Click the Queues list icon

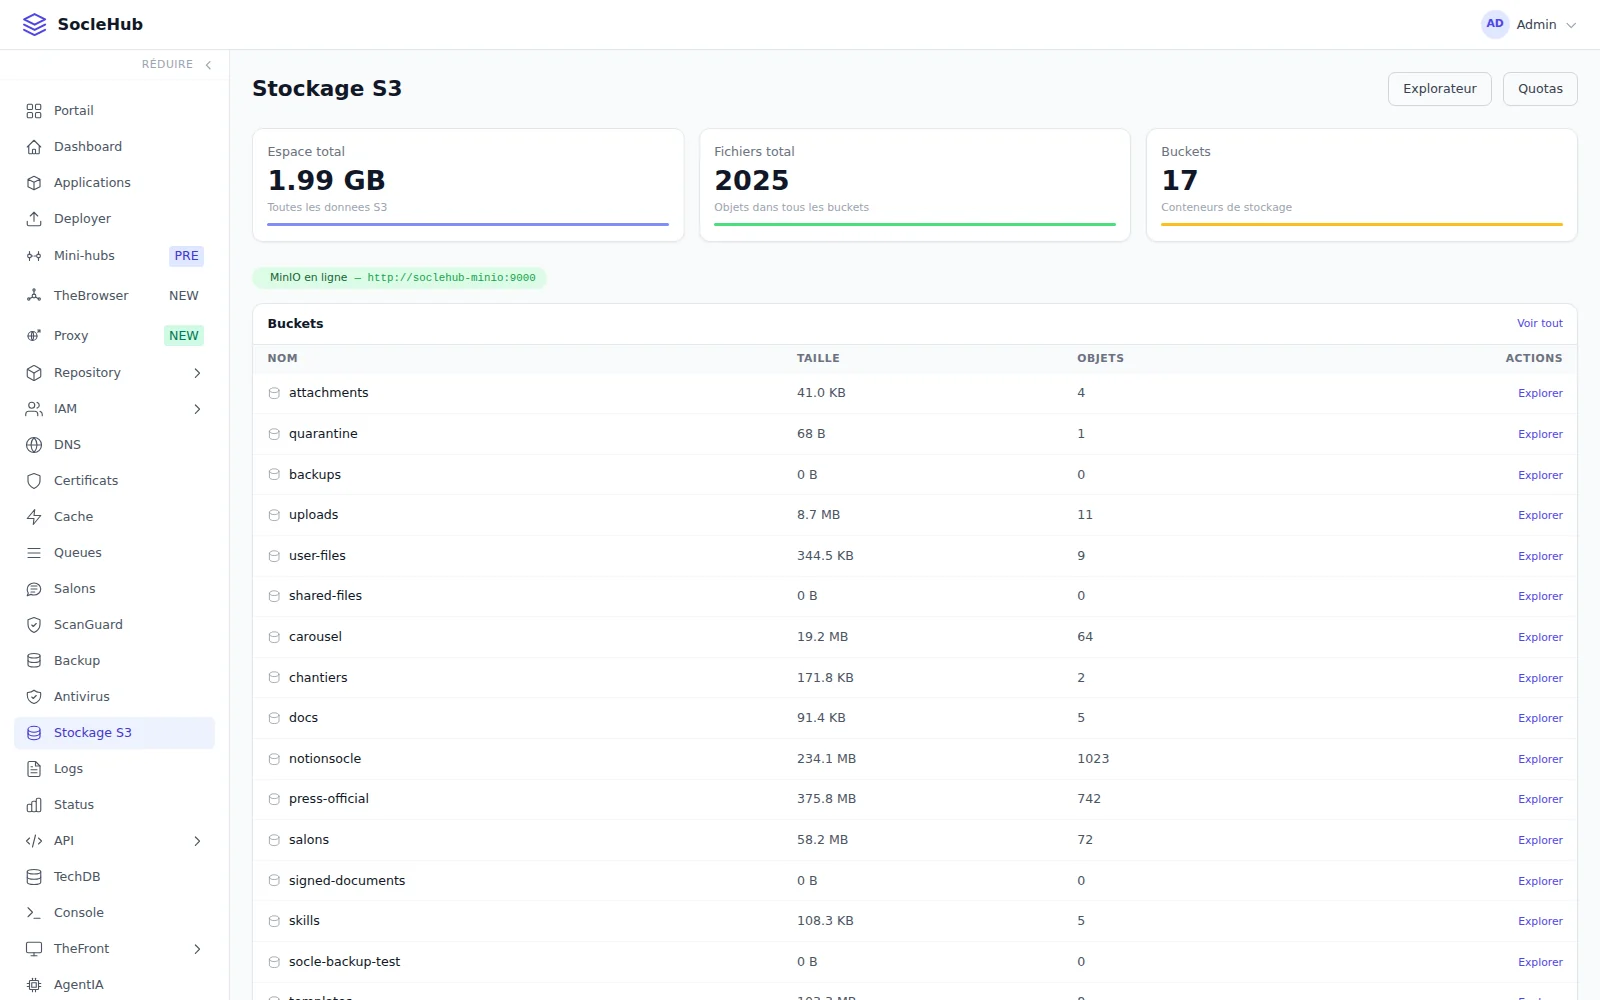[x=34, y=553]
